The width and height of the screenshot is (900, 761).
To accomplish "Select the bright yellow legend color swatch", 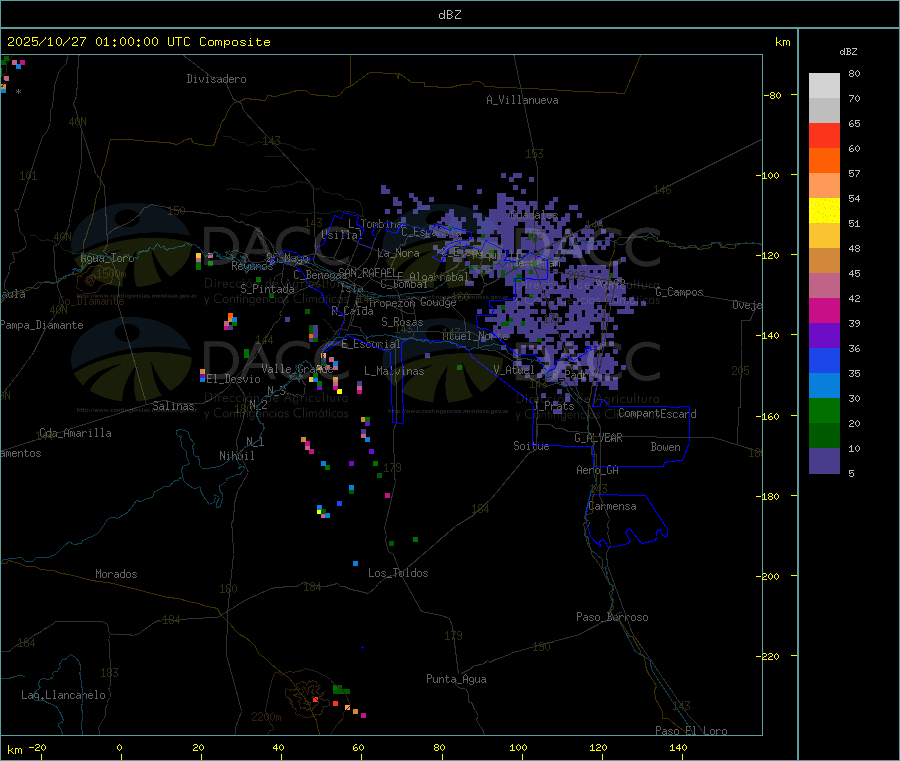I will tap(824, 210).
